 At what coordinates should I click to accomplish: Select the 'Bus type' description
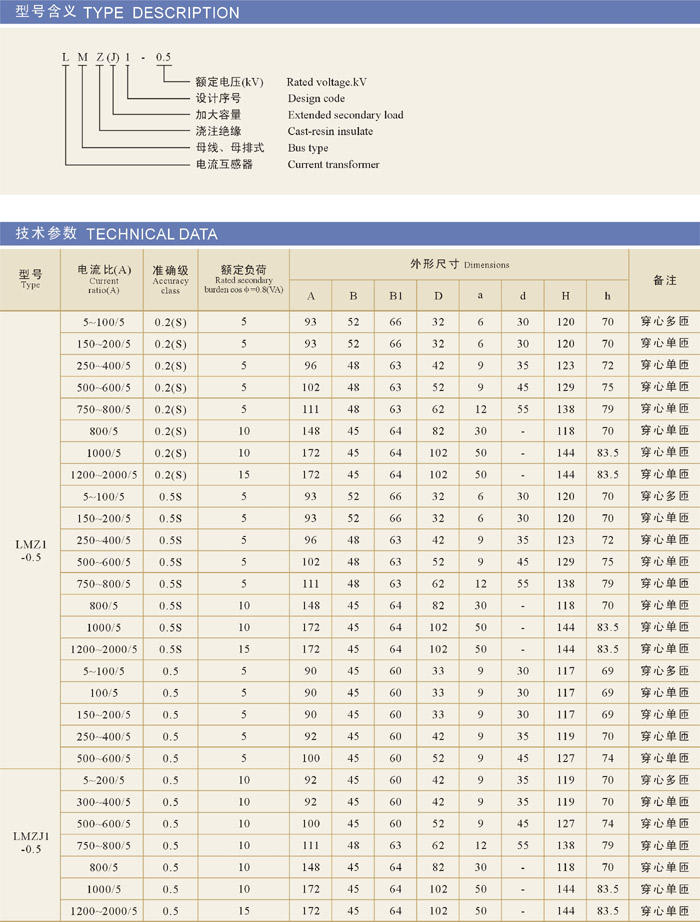(x=308, y=148)
